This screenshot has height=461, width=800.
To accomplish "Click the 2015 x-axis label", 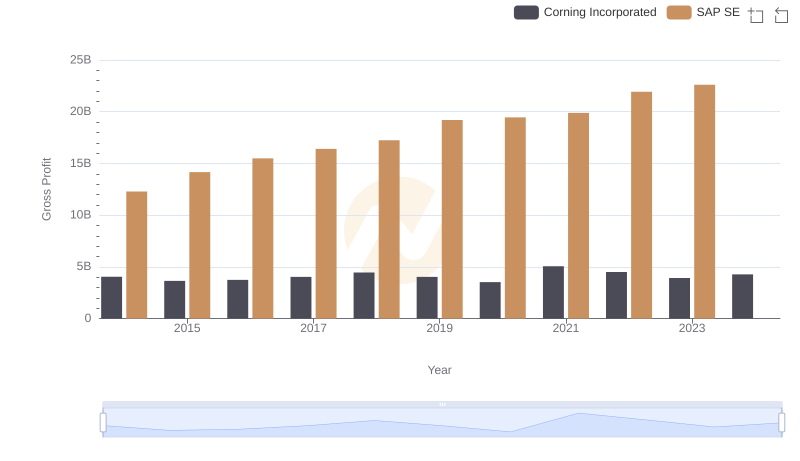I will [x=187, y=328].
